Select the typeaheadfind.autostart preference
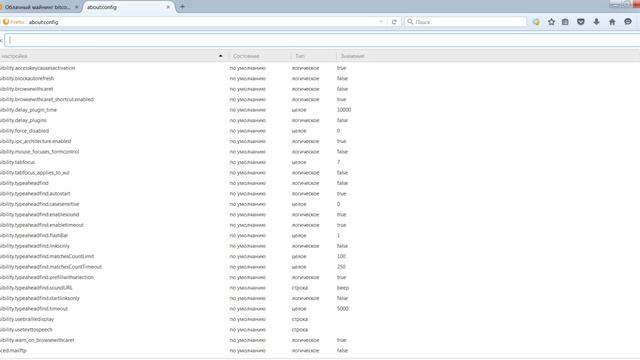640x360 pixels. (x=35, y=193)
